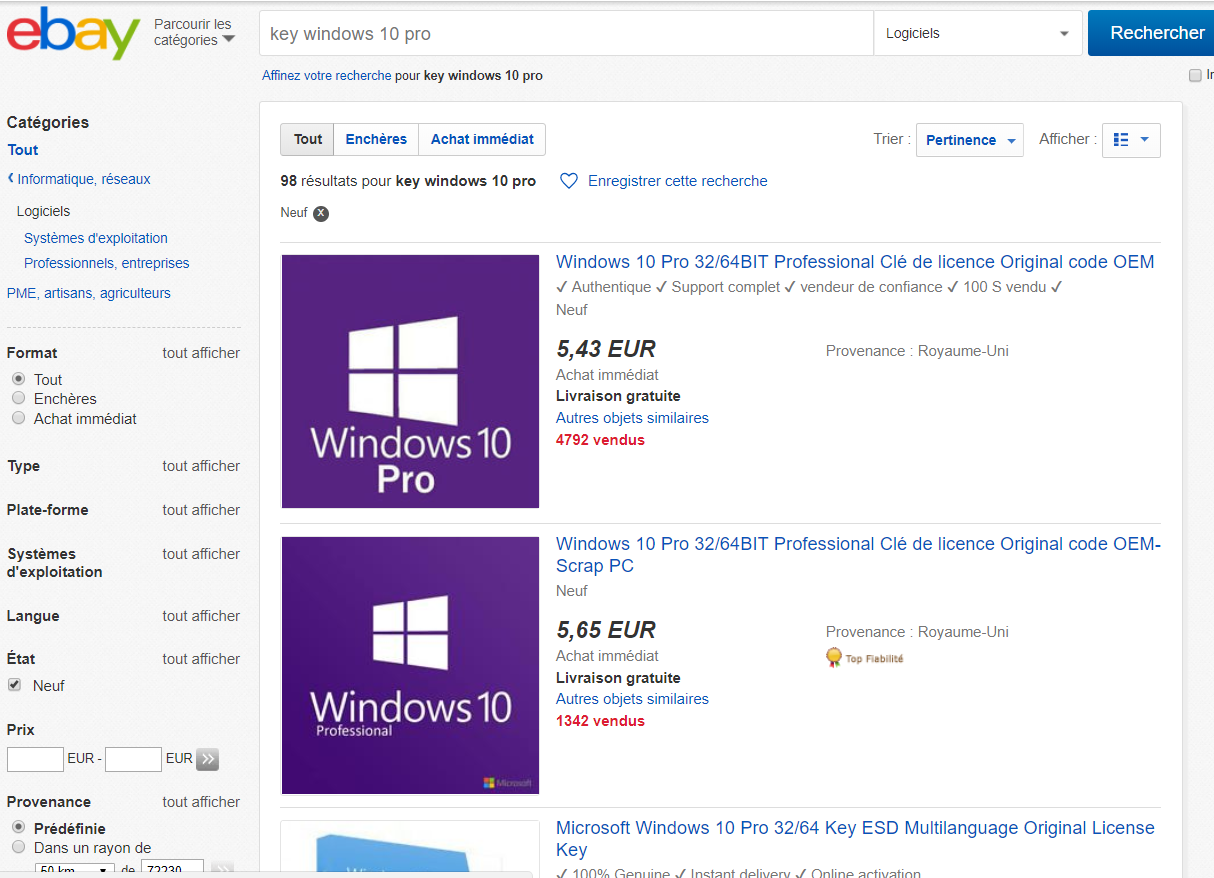Select the Prédéfinie provenance radio button
Screen dimensions: 1214x878
(18, 828)
